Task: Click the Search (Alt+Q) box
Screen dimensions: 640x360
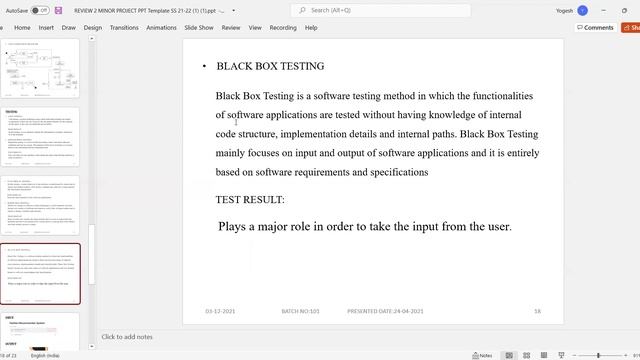Action: 381,10
